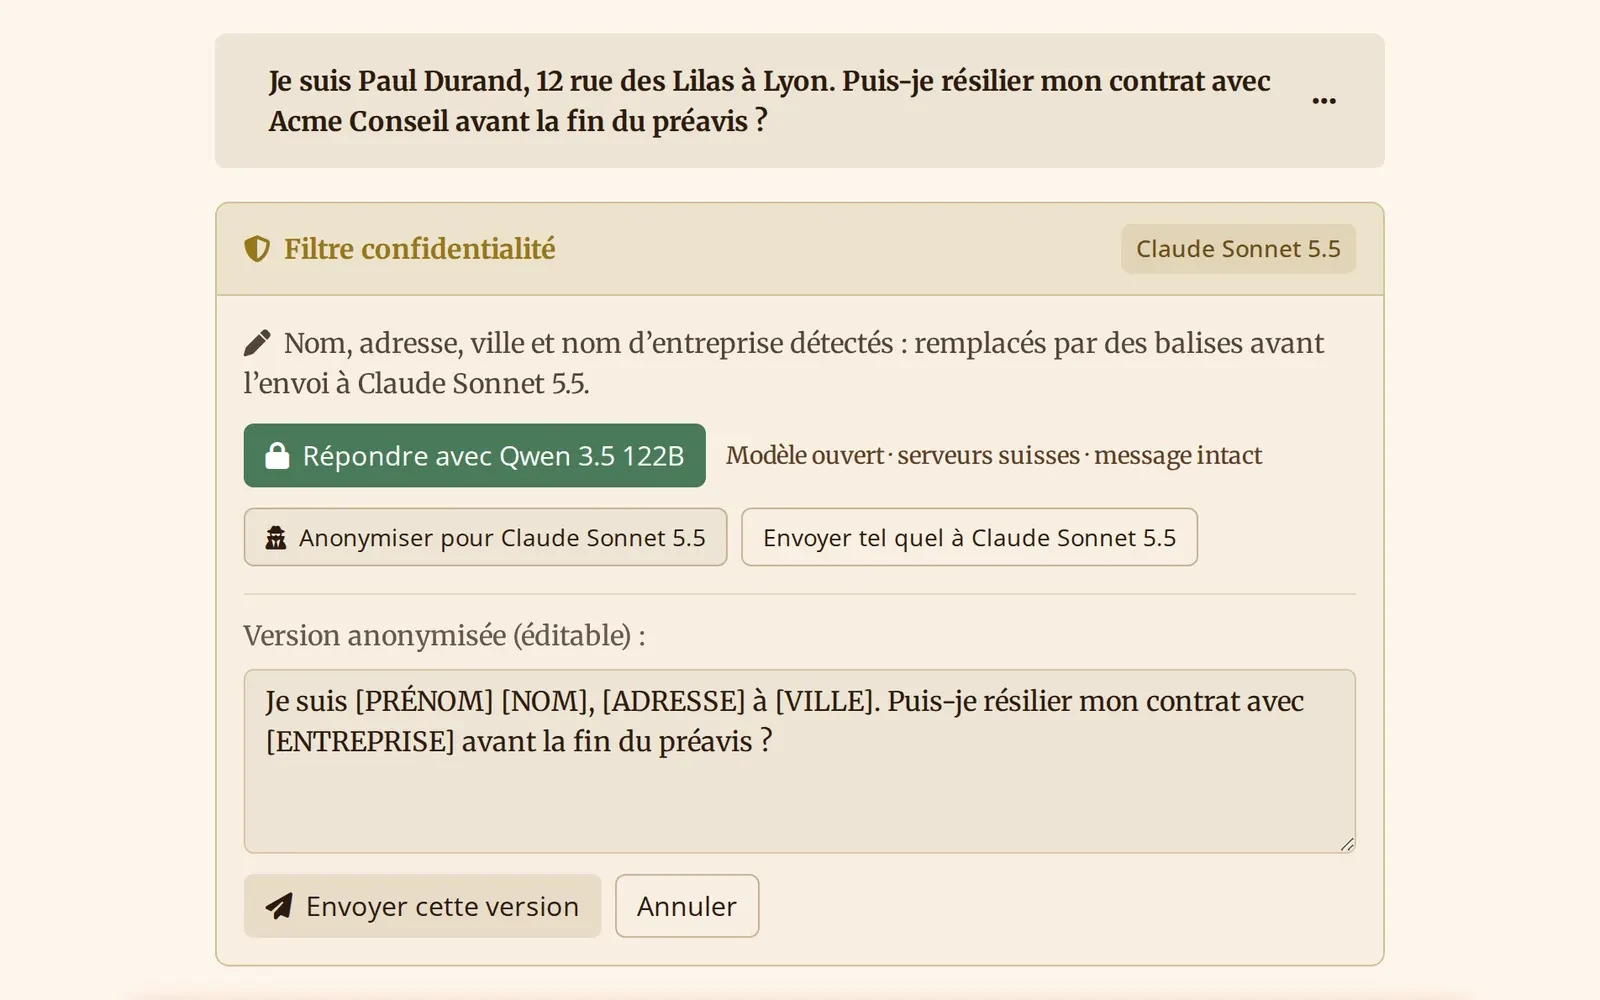1600x1000 pixels.
Task: Click the pencil icon before the detection notice
Action: click(x=257, y=343)
